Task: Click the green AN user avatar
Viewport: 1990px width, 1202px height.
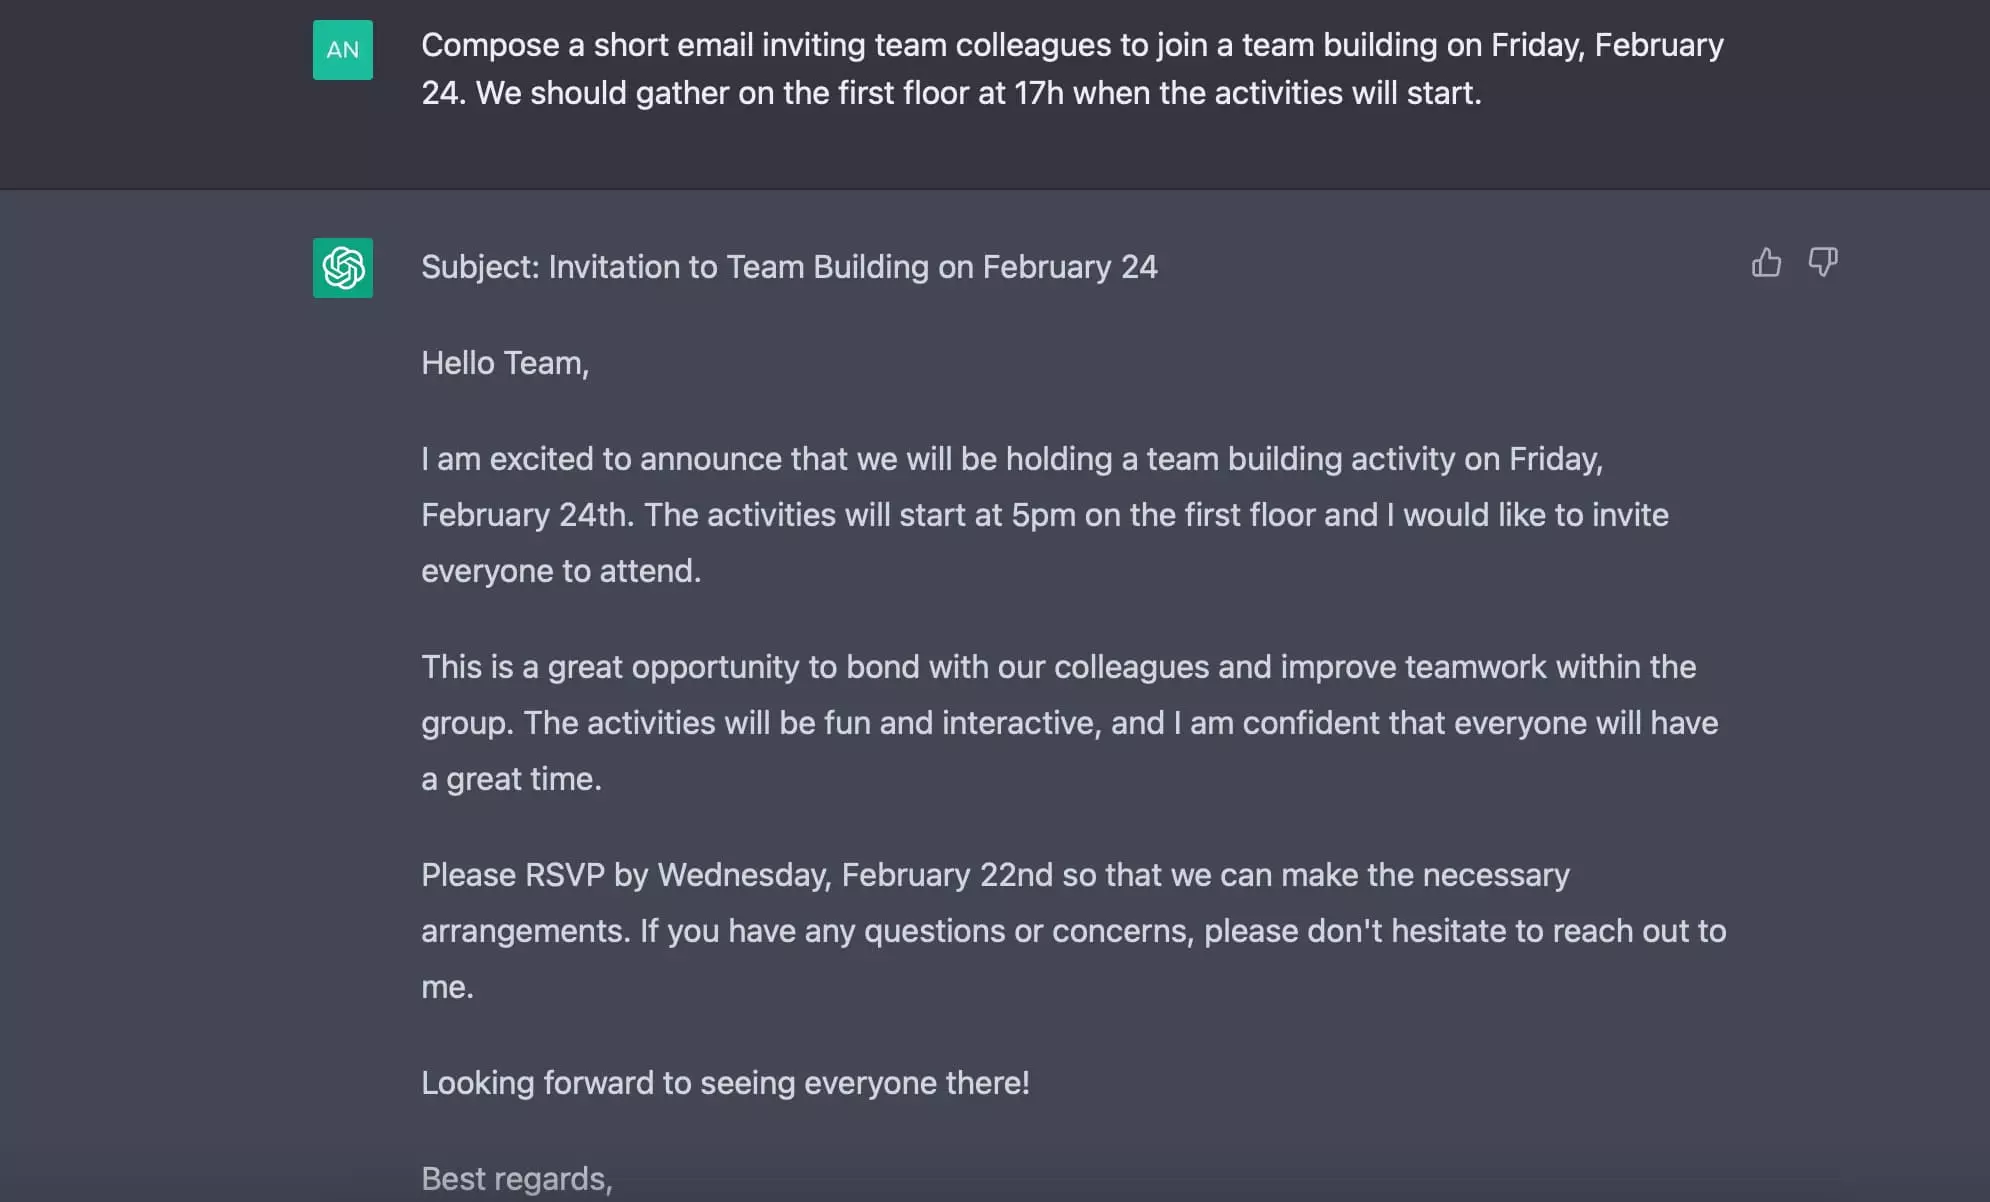Action: click(x=343, y=50)
